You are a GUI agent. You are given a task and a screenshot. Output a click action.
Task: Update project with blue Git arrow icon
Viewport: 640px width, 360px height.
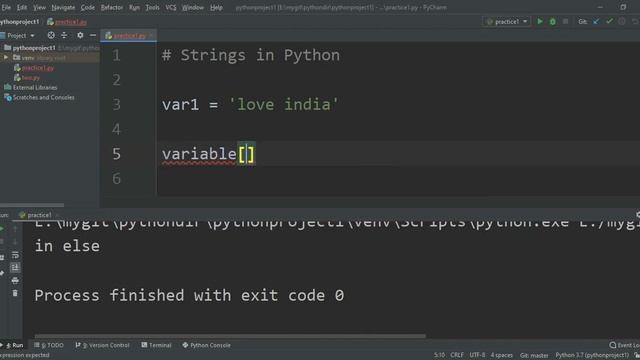(596, 22)
